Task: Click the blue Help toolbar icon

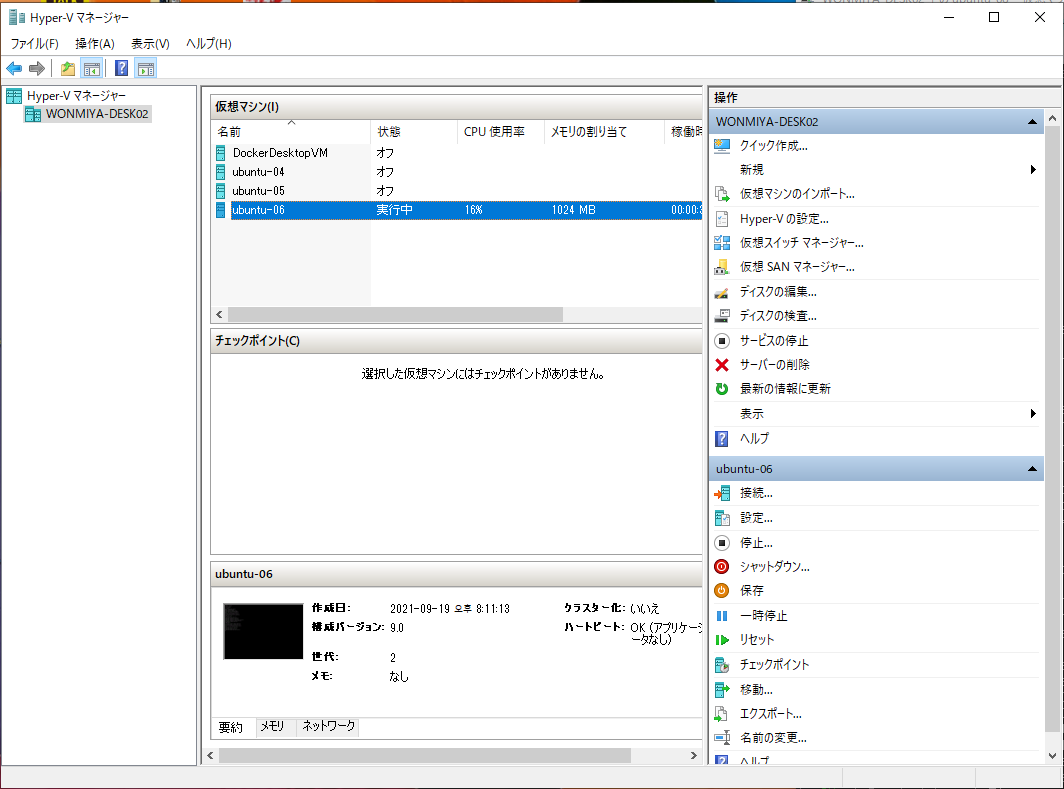Action: [x=121, y=69]
